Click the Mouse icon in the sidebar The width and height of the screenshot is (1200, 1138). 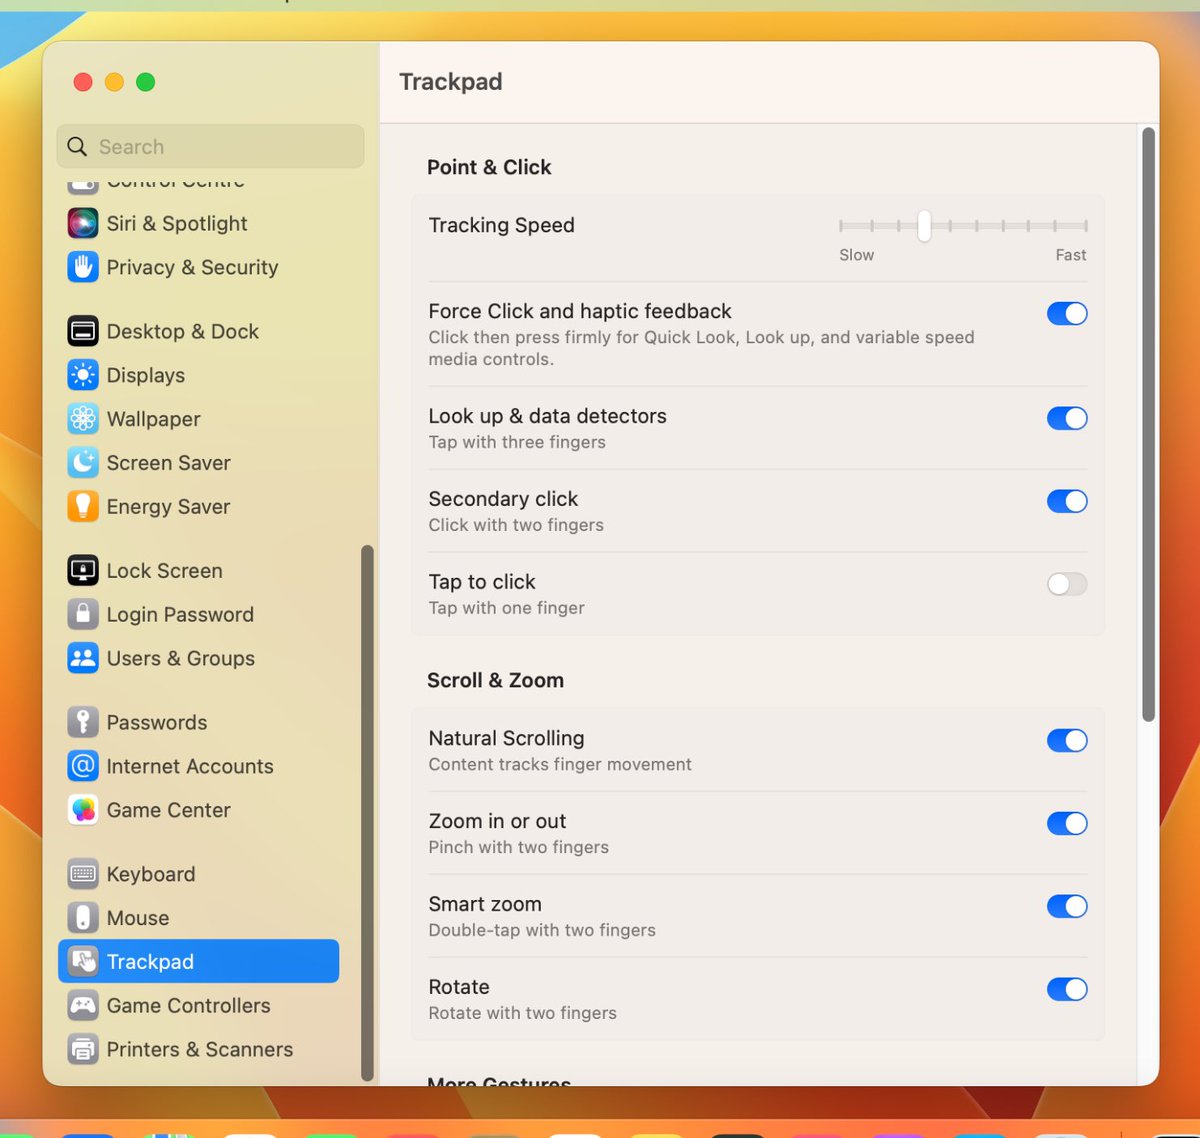point(82,918)
